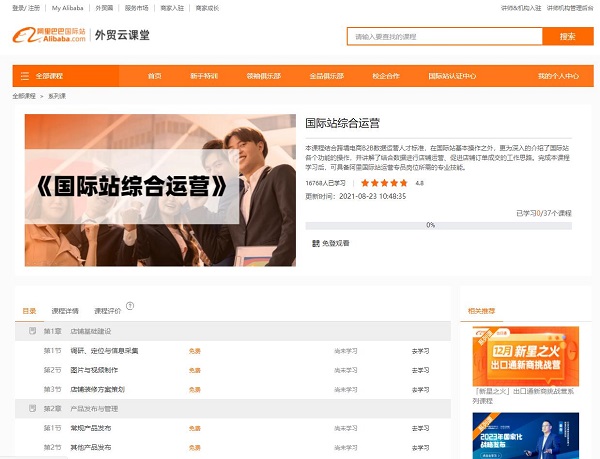Click the 第2章 chapter document icon
Image resolution: width=600 pixels, height=459 pixels.
32,408
